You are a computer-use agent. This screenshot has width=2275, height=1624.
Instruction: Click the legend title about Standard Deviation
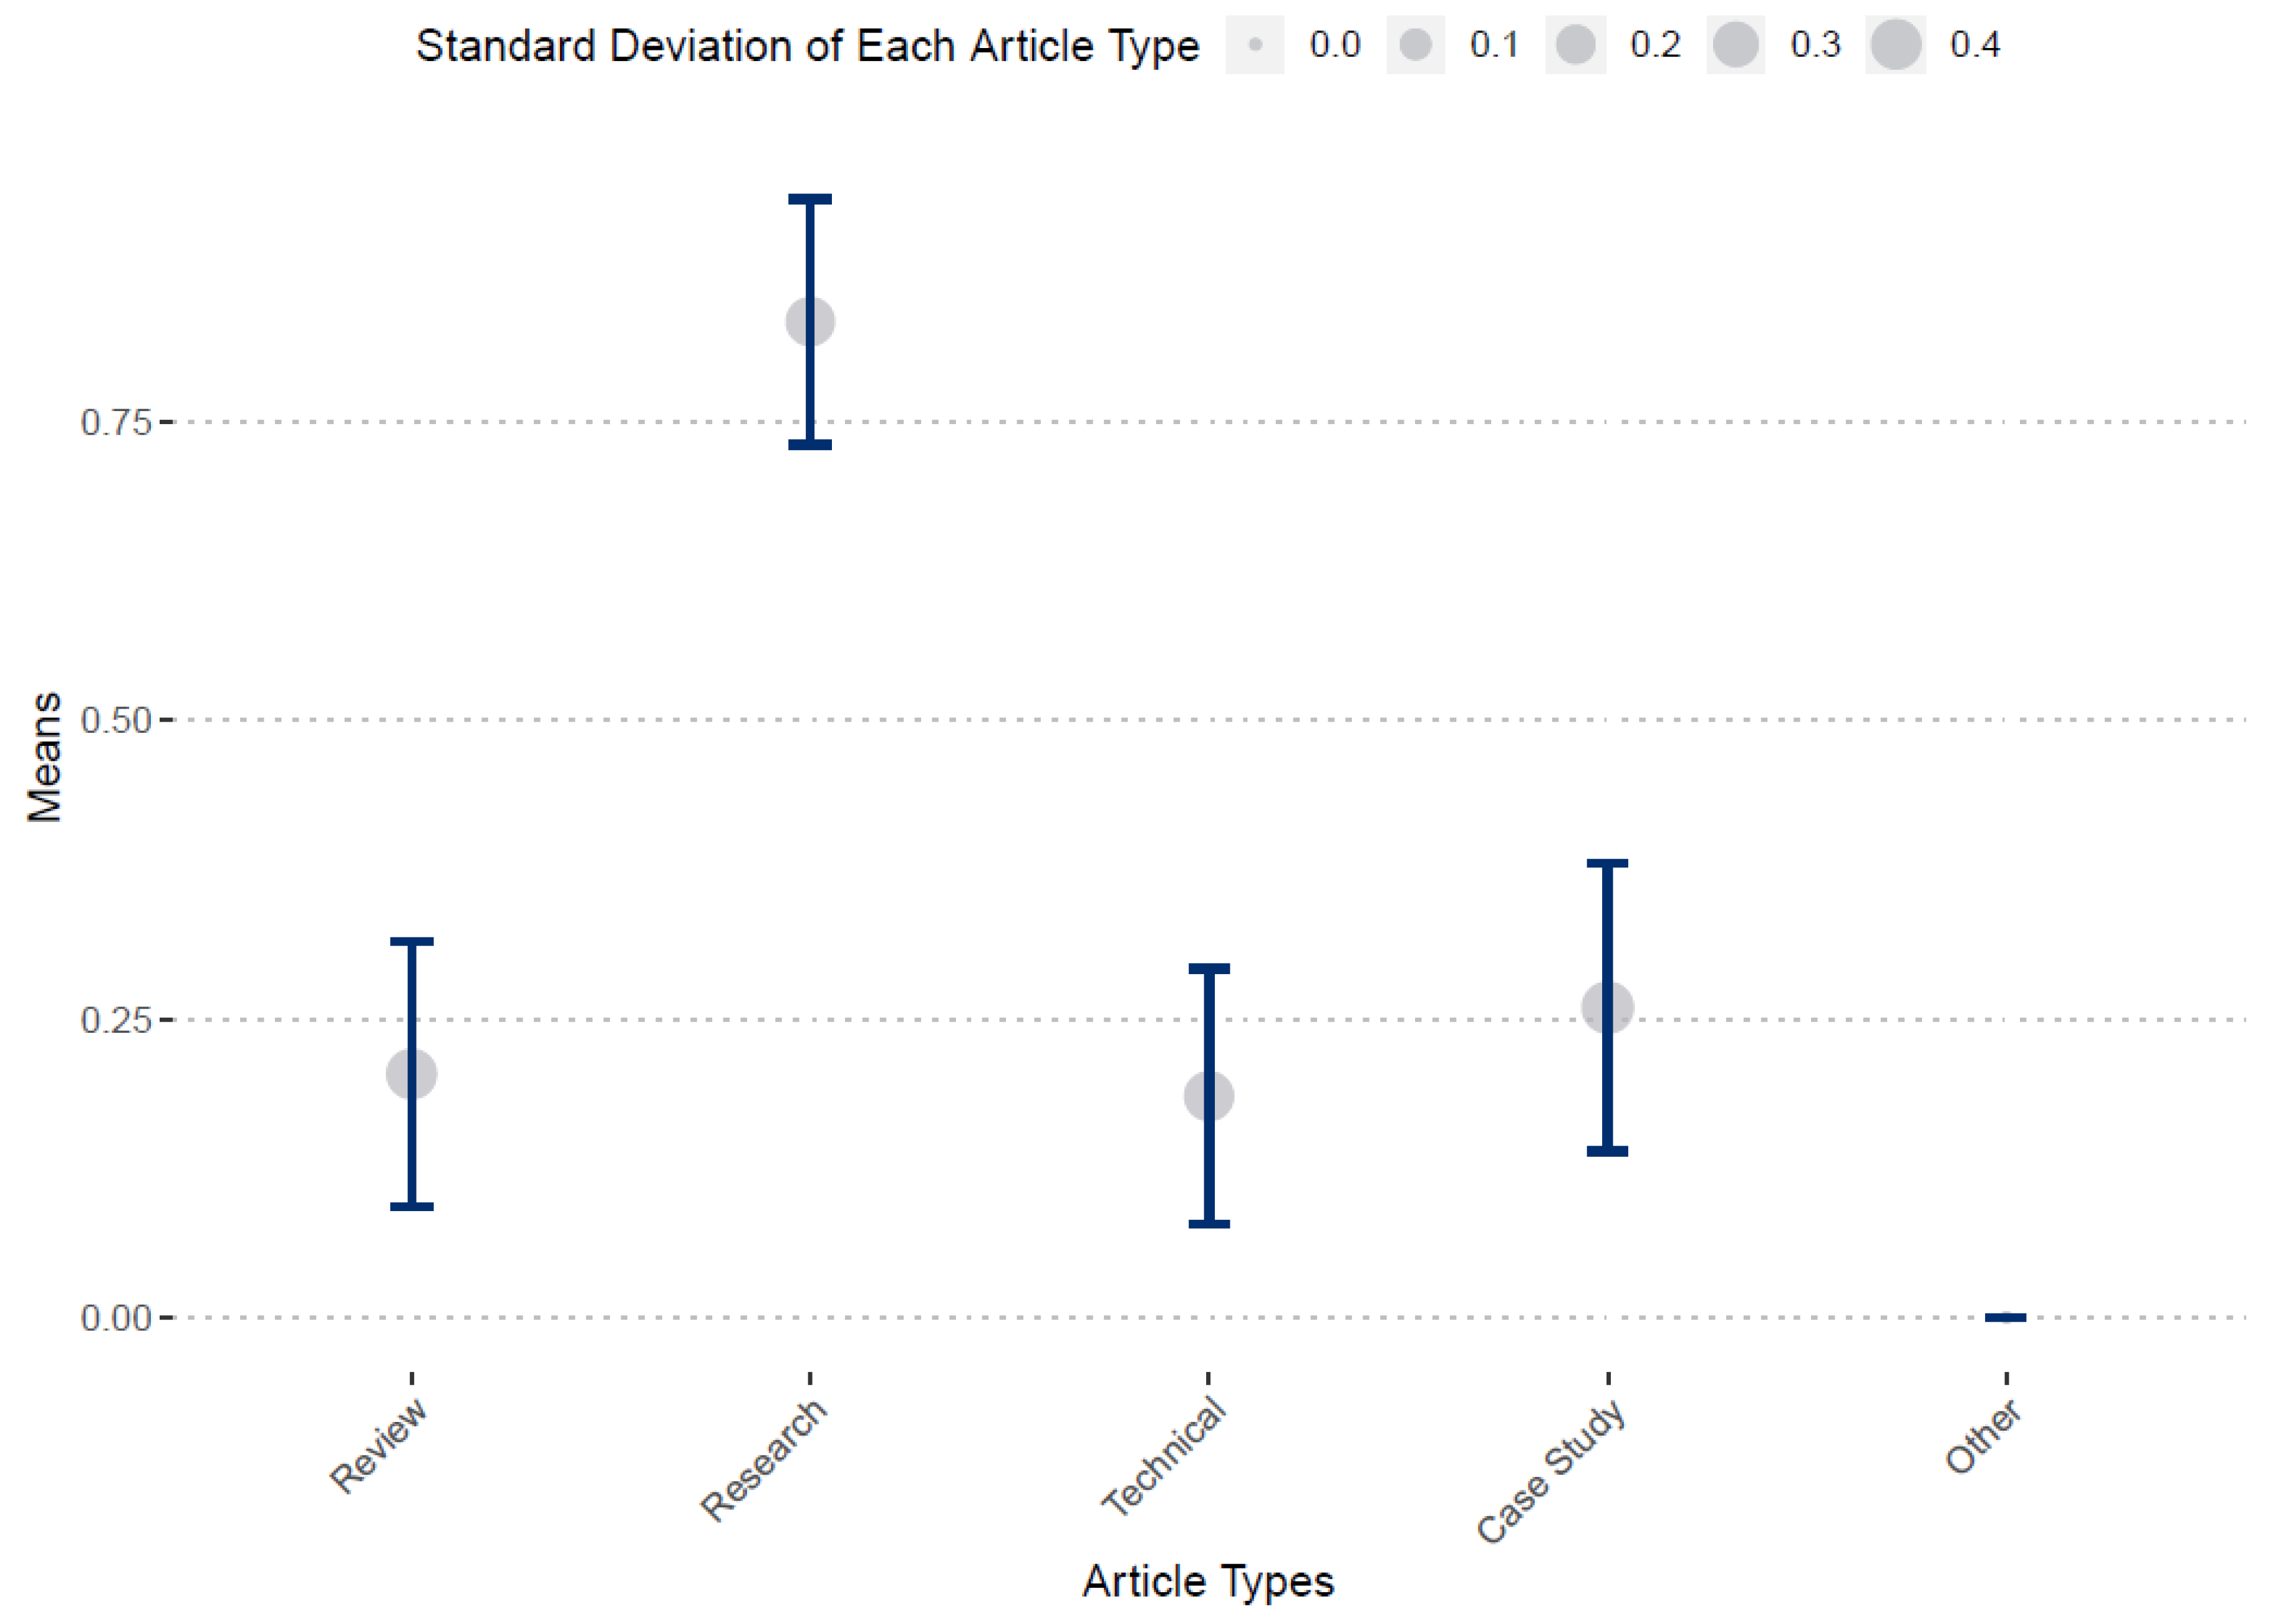pyautogui.click(x=807, y=46)
